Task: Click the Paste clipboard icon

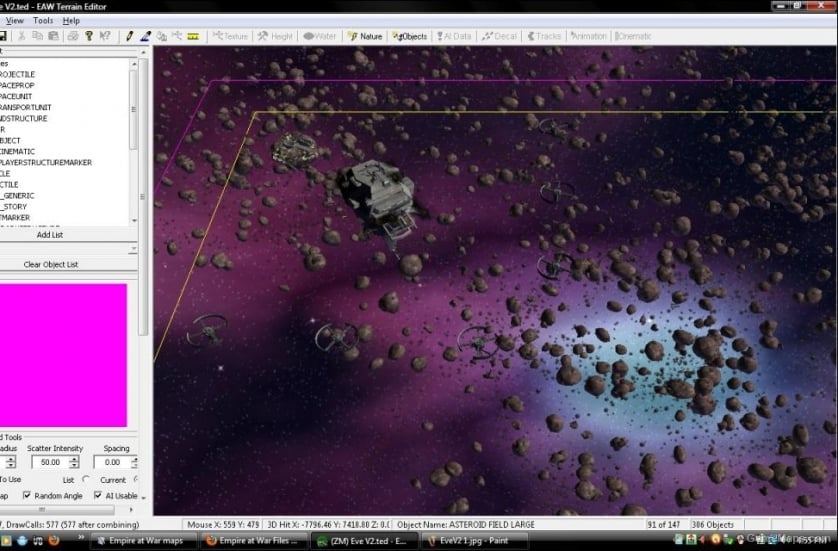Action: pyautogui.click(x=53, y=36)
